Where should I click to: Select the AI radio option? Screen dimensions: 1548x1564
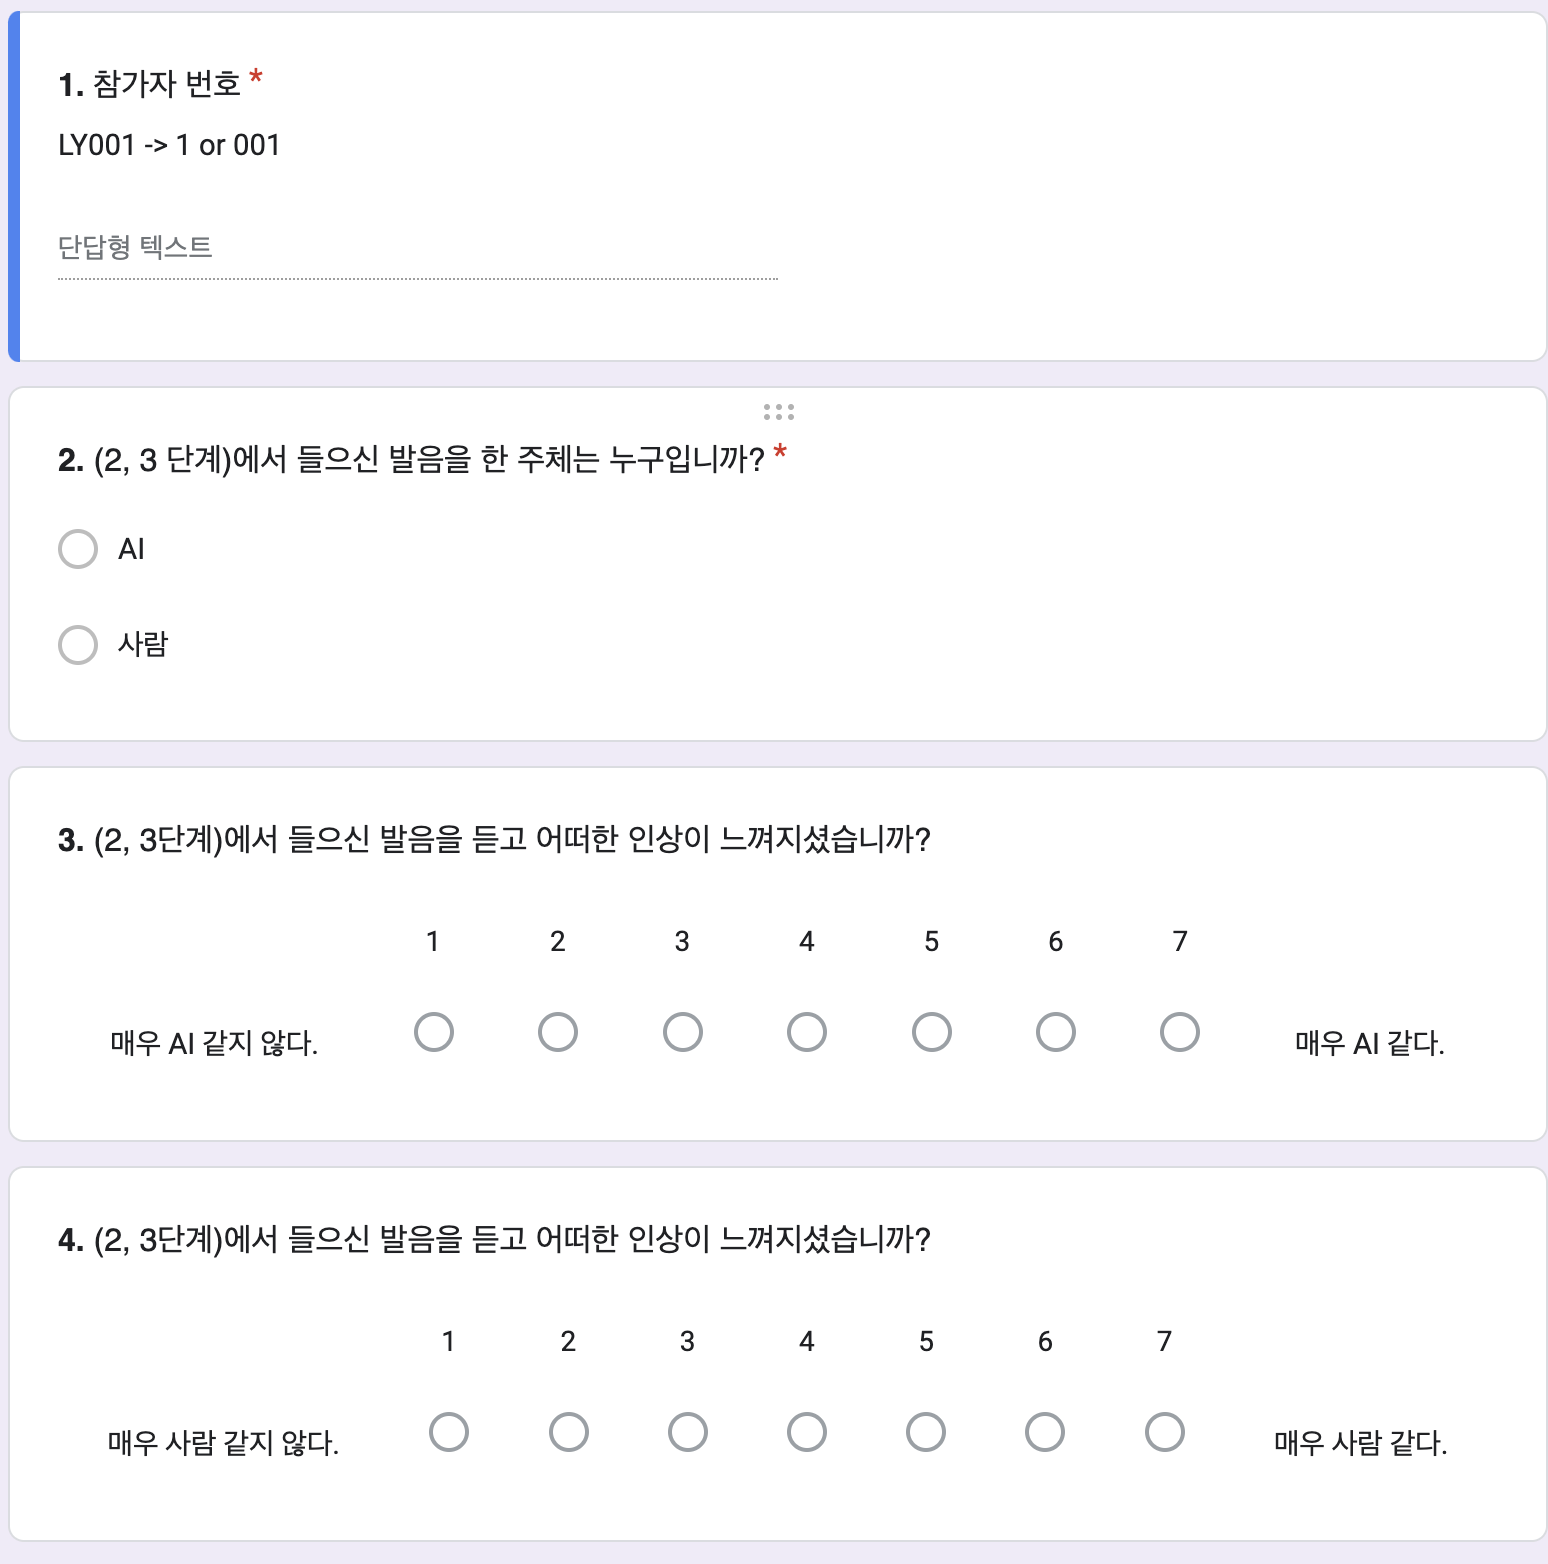click(x=78, y=549)
